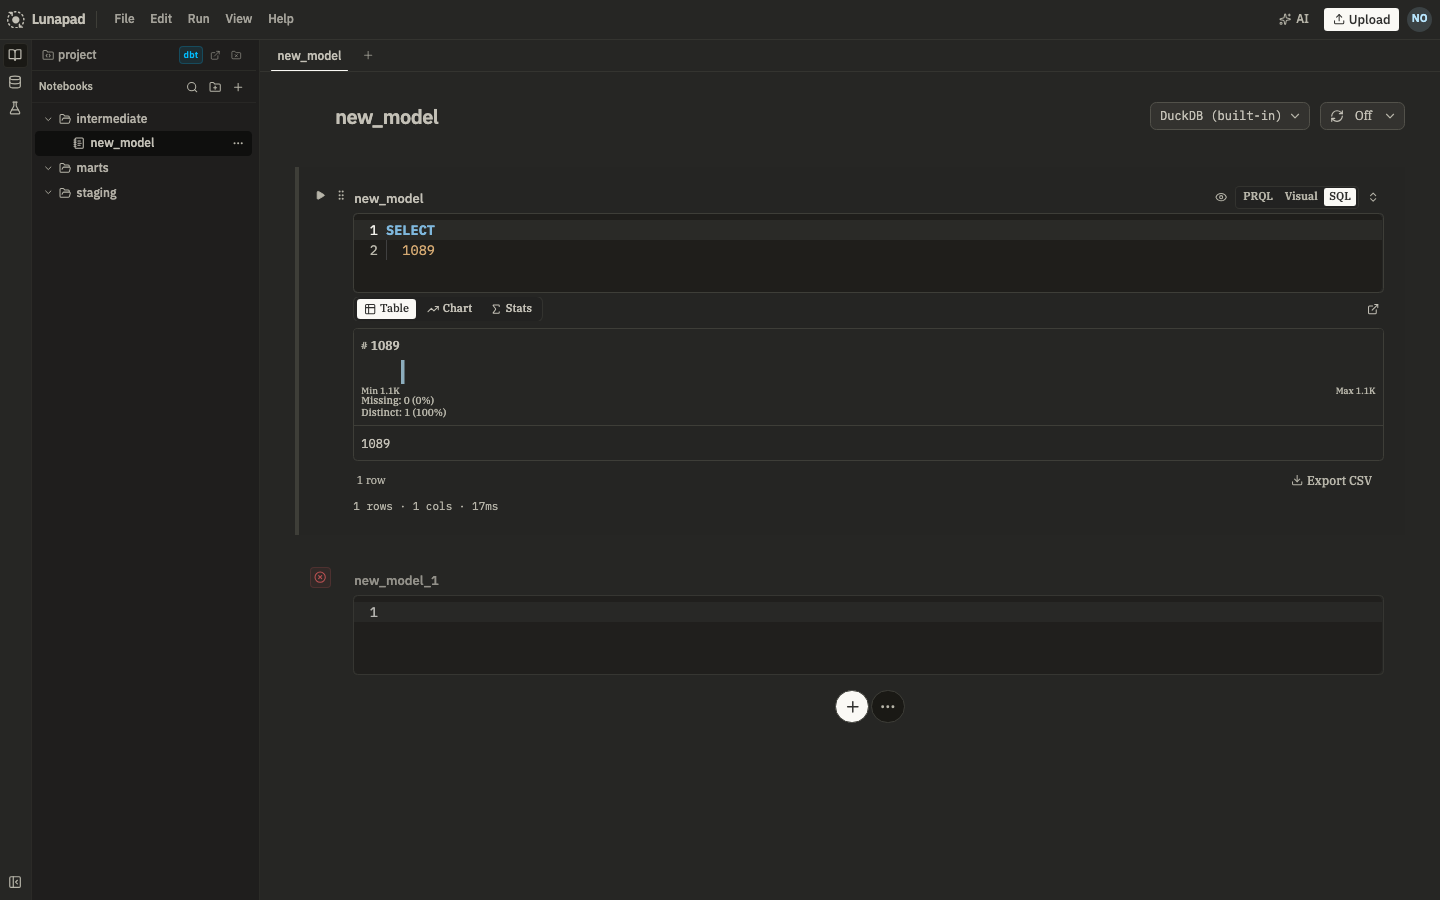
Task: Click the 'Distinct: 1 (100%)' stat text
Action: tap(404, 412)
